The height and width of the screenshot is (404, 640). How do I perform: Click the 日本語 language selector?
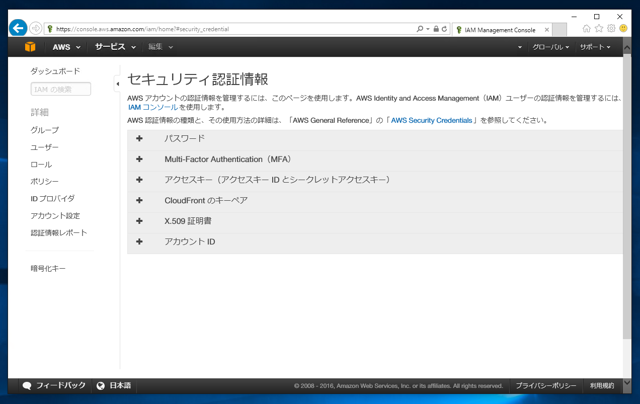pyautogui.click(x=120, y=386)
